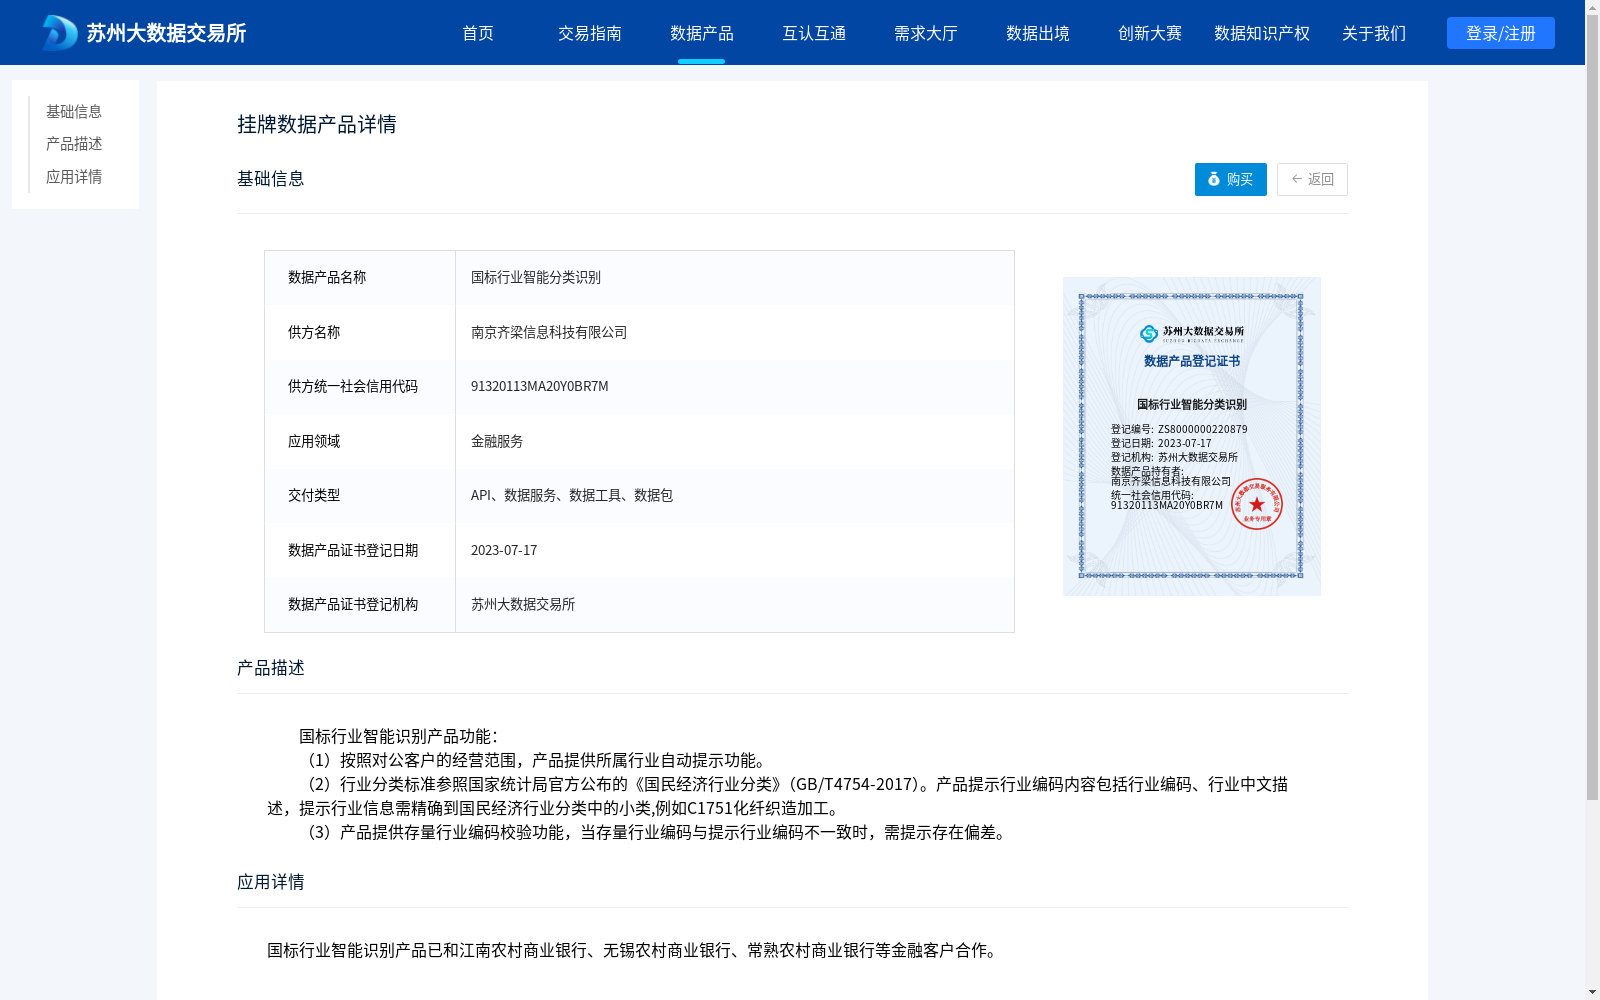1600x1000 pixels.
Task: Click the 登录/注册 button
Action: [1501, 33]
